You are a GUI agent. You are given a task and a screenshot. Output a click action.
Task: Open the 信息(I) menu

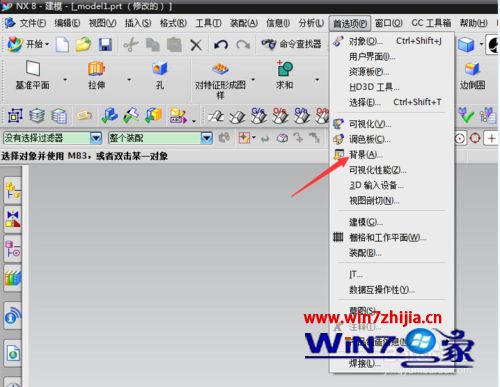(x=278, y=23)
